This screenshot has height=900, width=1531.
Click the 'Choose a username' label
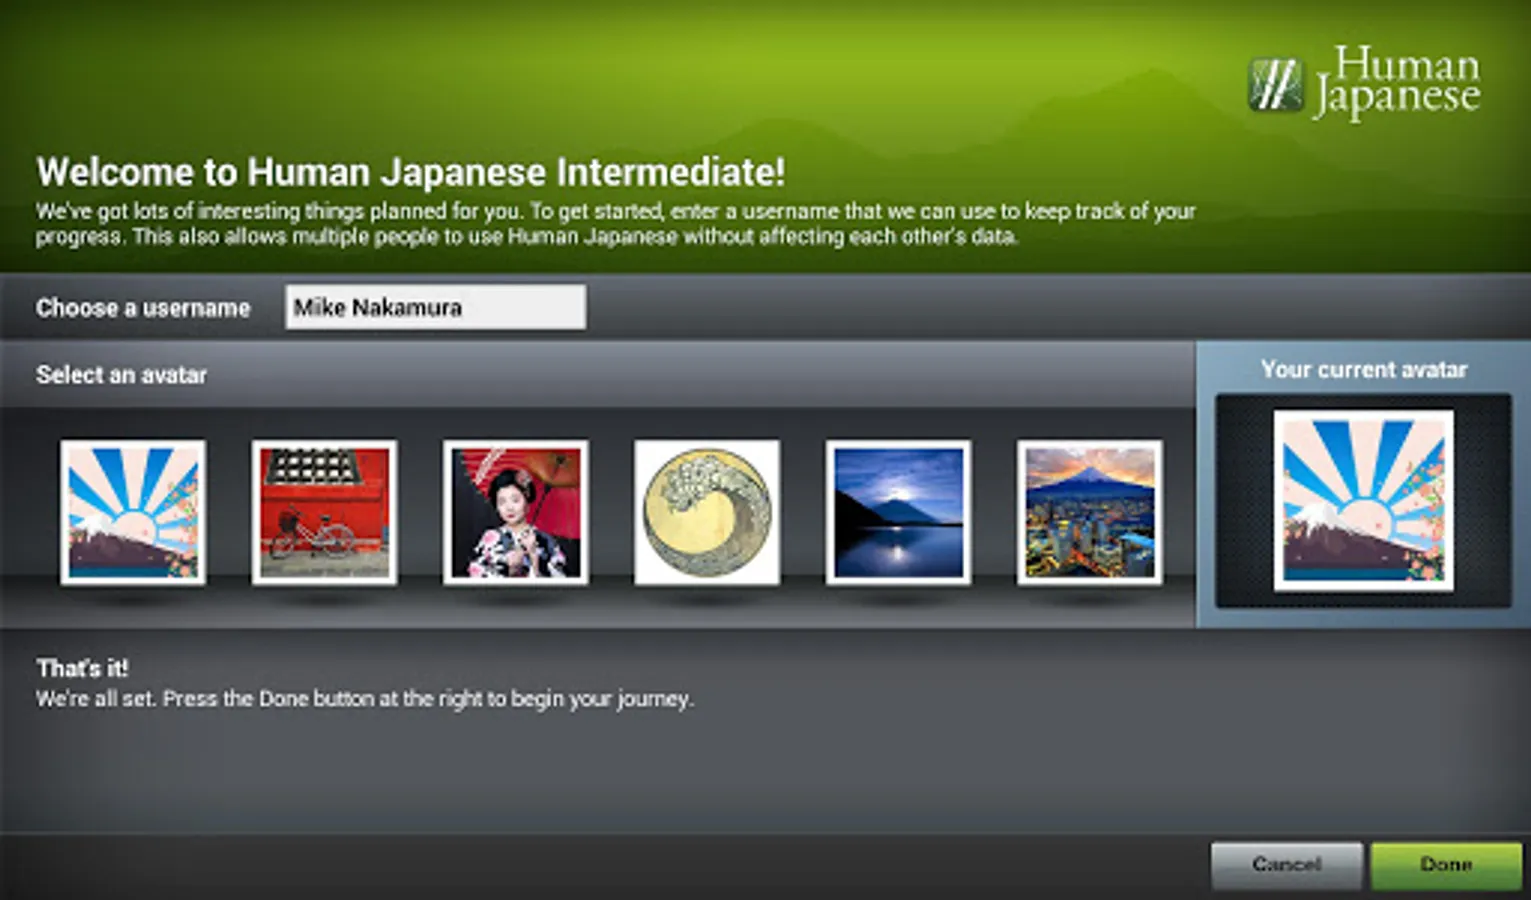(143, 308)
